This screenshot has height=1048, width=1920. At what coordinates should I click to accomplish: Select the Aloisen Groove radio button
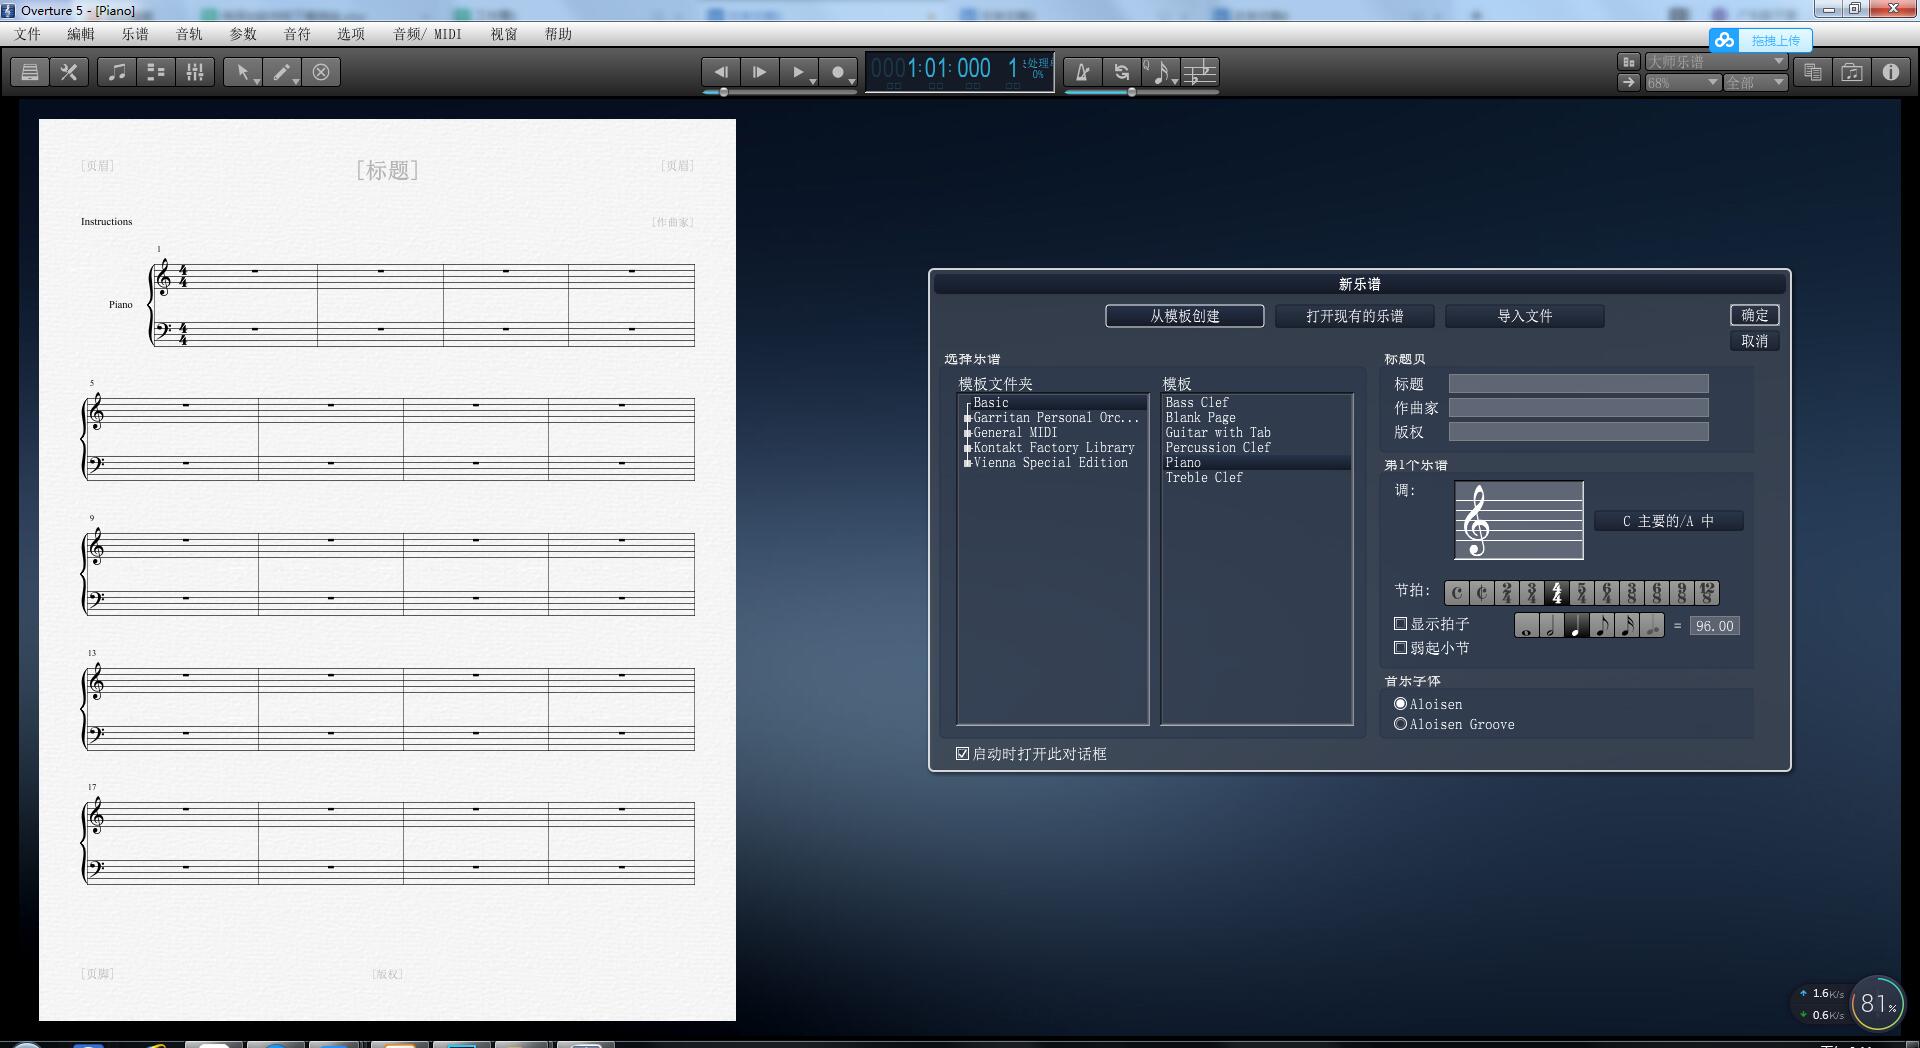1400,724
